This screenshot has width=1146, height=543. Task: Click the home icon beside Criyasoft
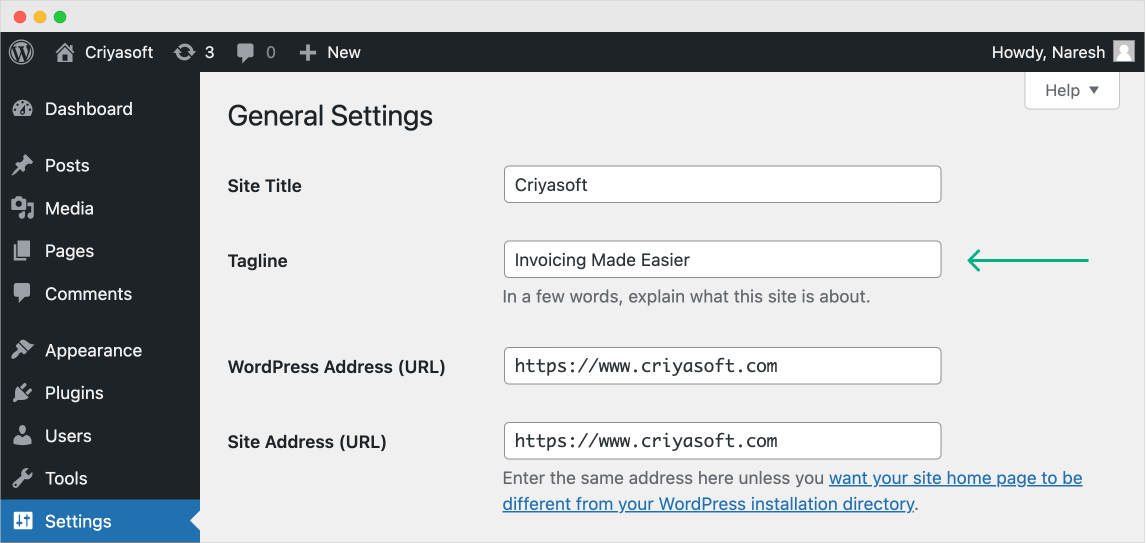point(65,53)
